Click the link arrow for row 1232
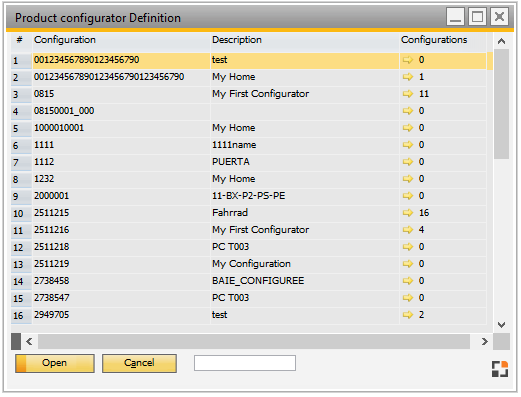This screenshot has height=397, width=521. (x=407, y=179)
